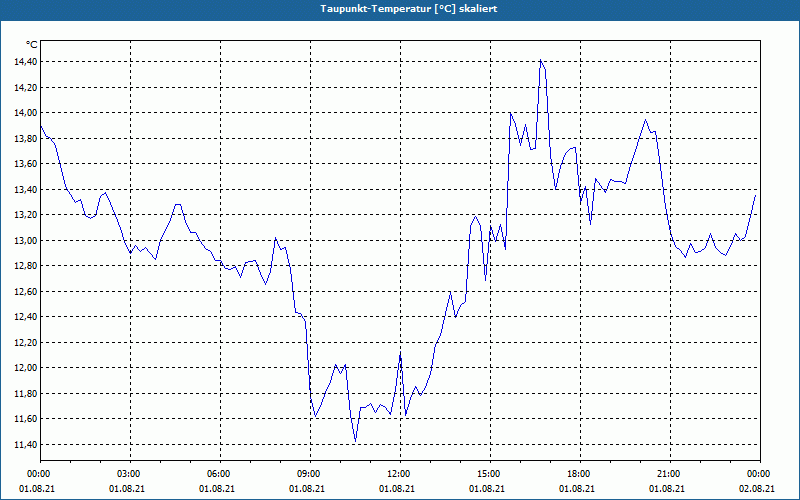This screenshot has width=800, height=500.
Task: Select the 14,00 y-axis label
Action: tap(26, 113)
